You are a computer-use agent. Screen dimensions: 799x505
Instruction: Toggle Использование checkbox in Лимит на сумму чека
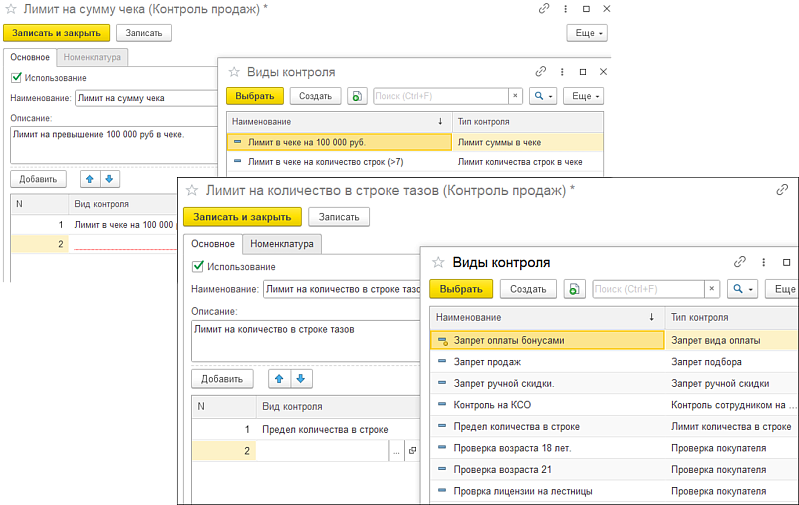point(16,77)
